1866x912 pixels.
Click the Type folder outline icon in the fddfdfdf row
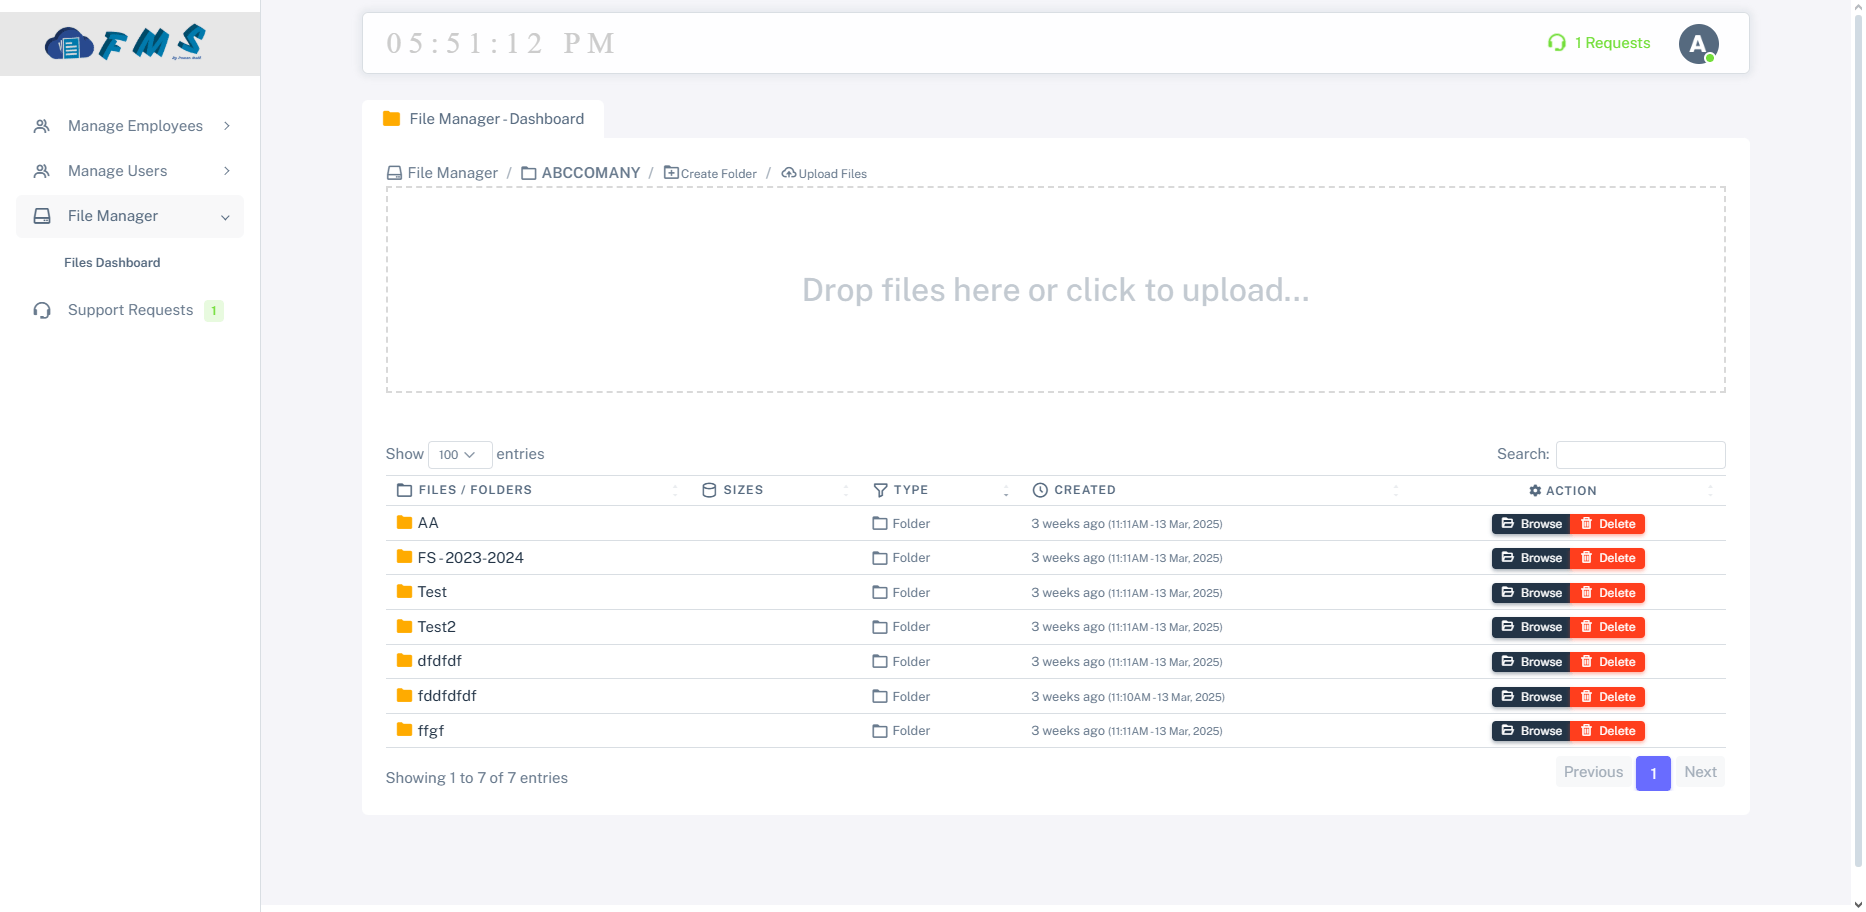880,697
